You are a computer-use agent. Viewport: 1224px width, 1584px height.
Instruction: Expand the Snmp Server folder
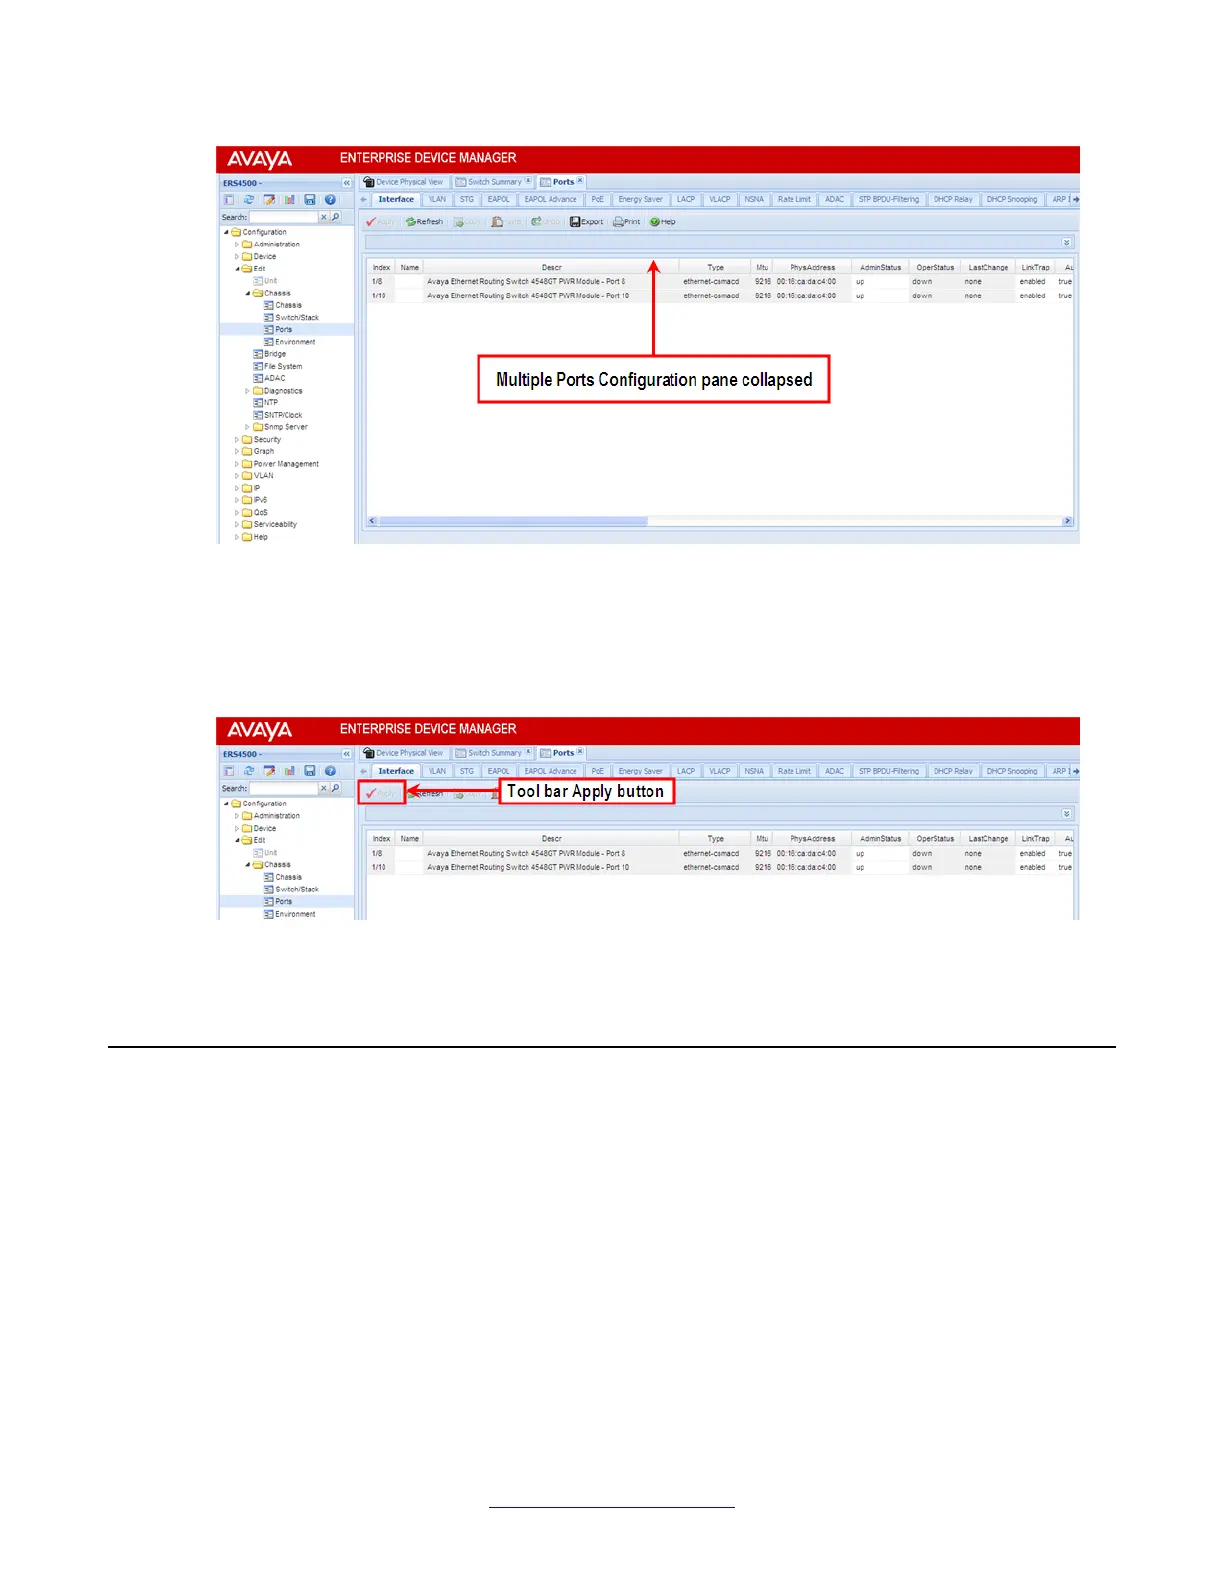tap(248, 427)
